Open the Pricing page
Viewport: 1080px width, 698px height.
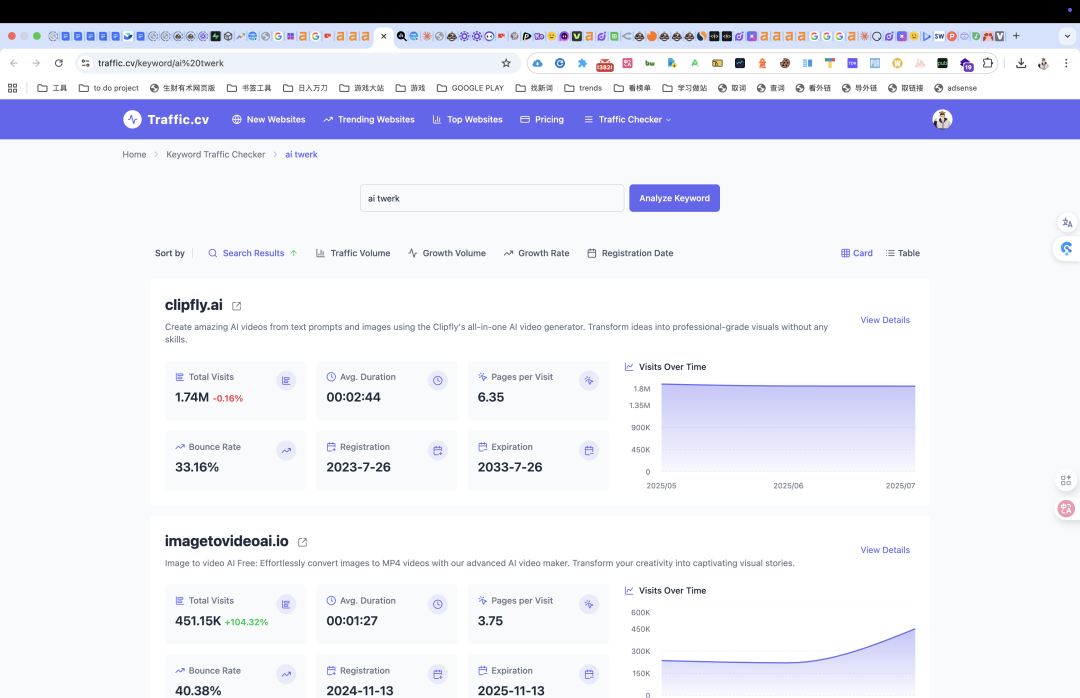(x=542, y=119)
